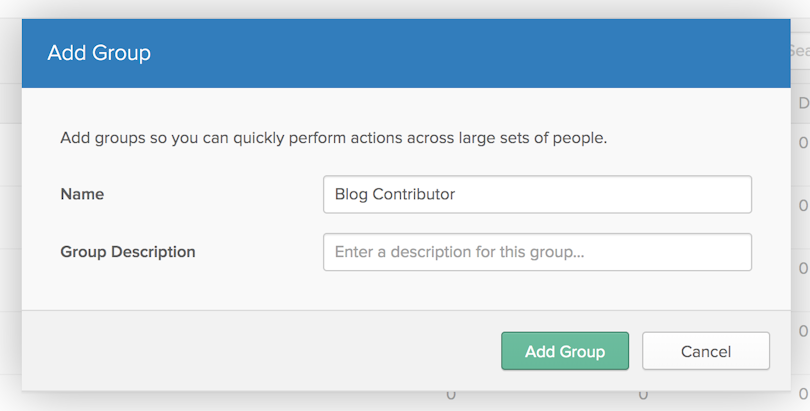Click the 'Enter a description for this group' placeholder
Screen dimensions: 810x411
[459, 252]
